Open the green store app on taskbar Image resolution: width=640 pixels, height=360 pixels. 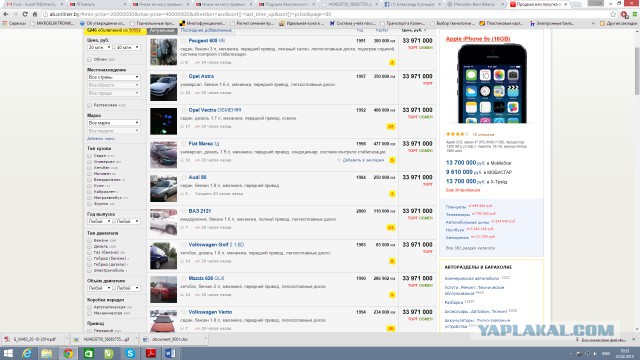tap(89, 353)
